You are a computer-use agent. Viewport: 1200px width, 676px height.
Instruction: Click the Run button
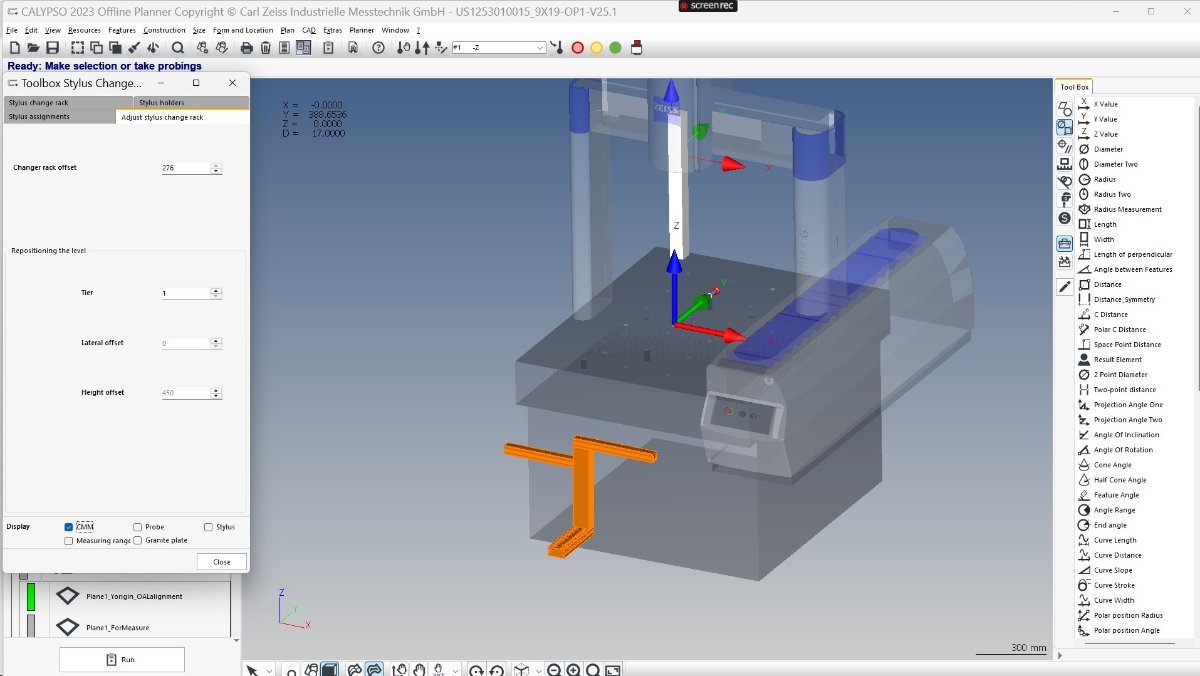pos(121,660)
